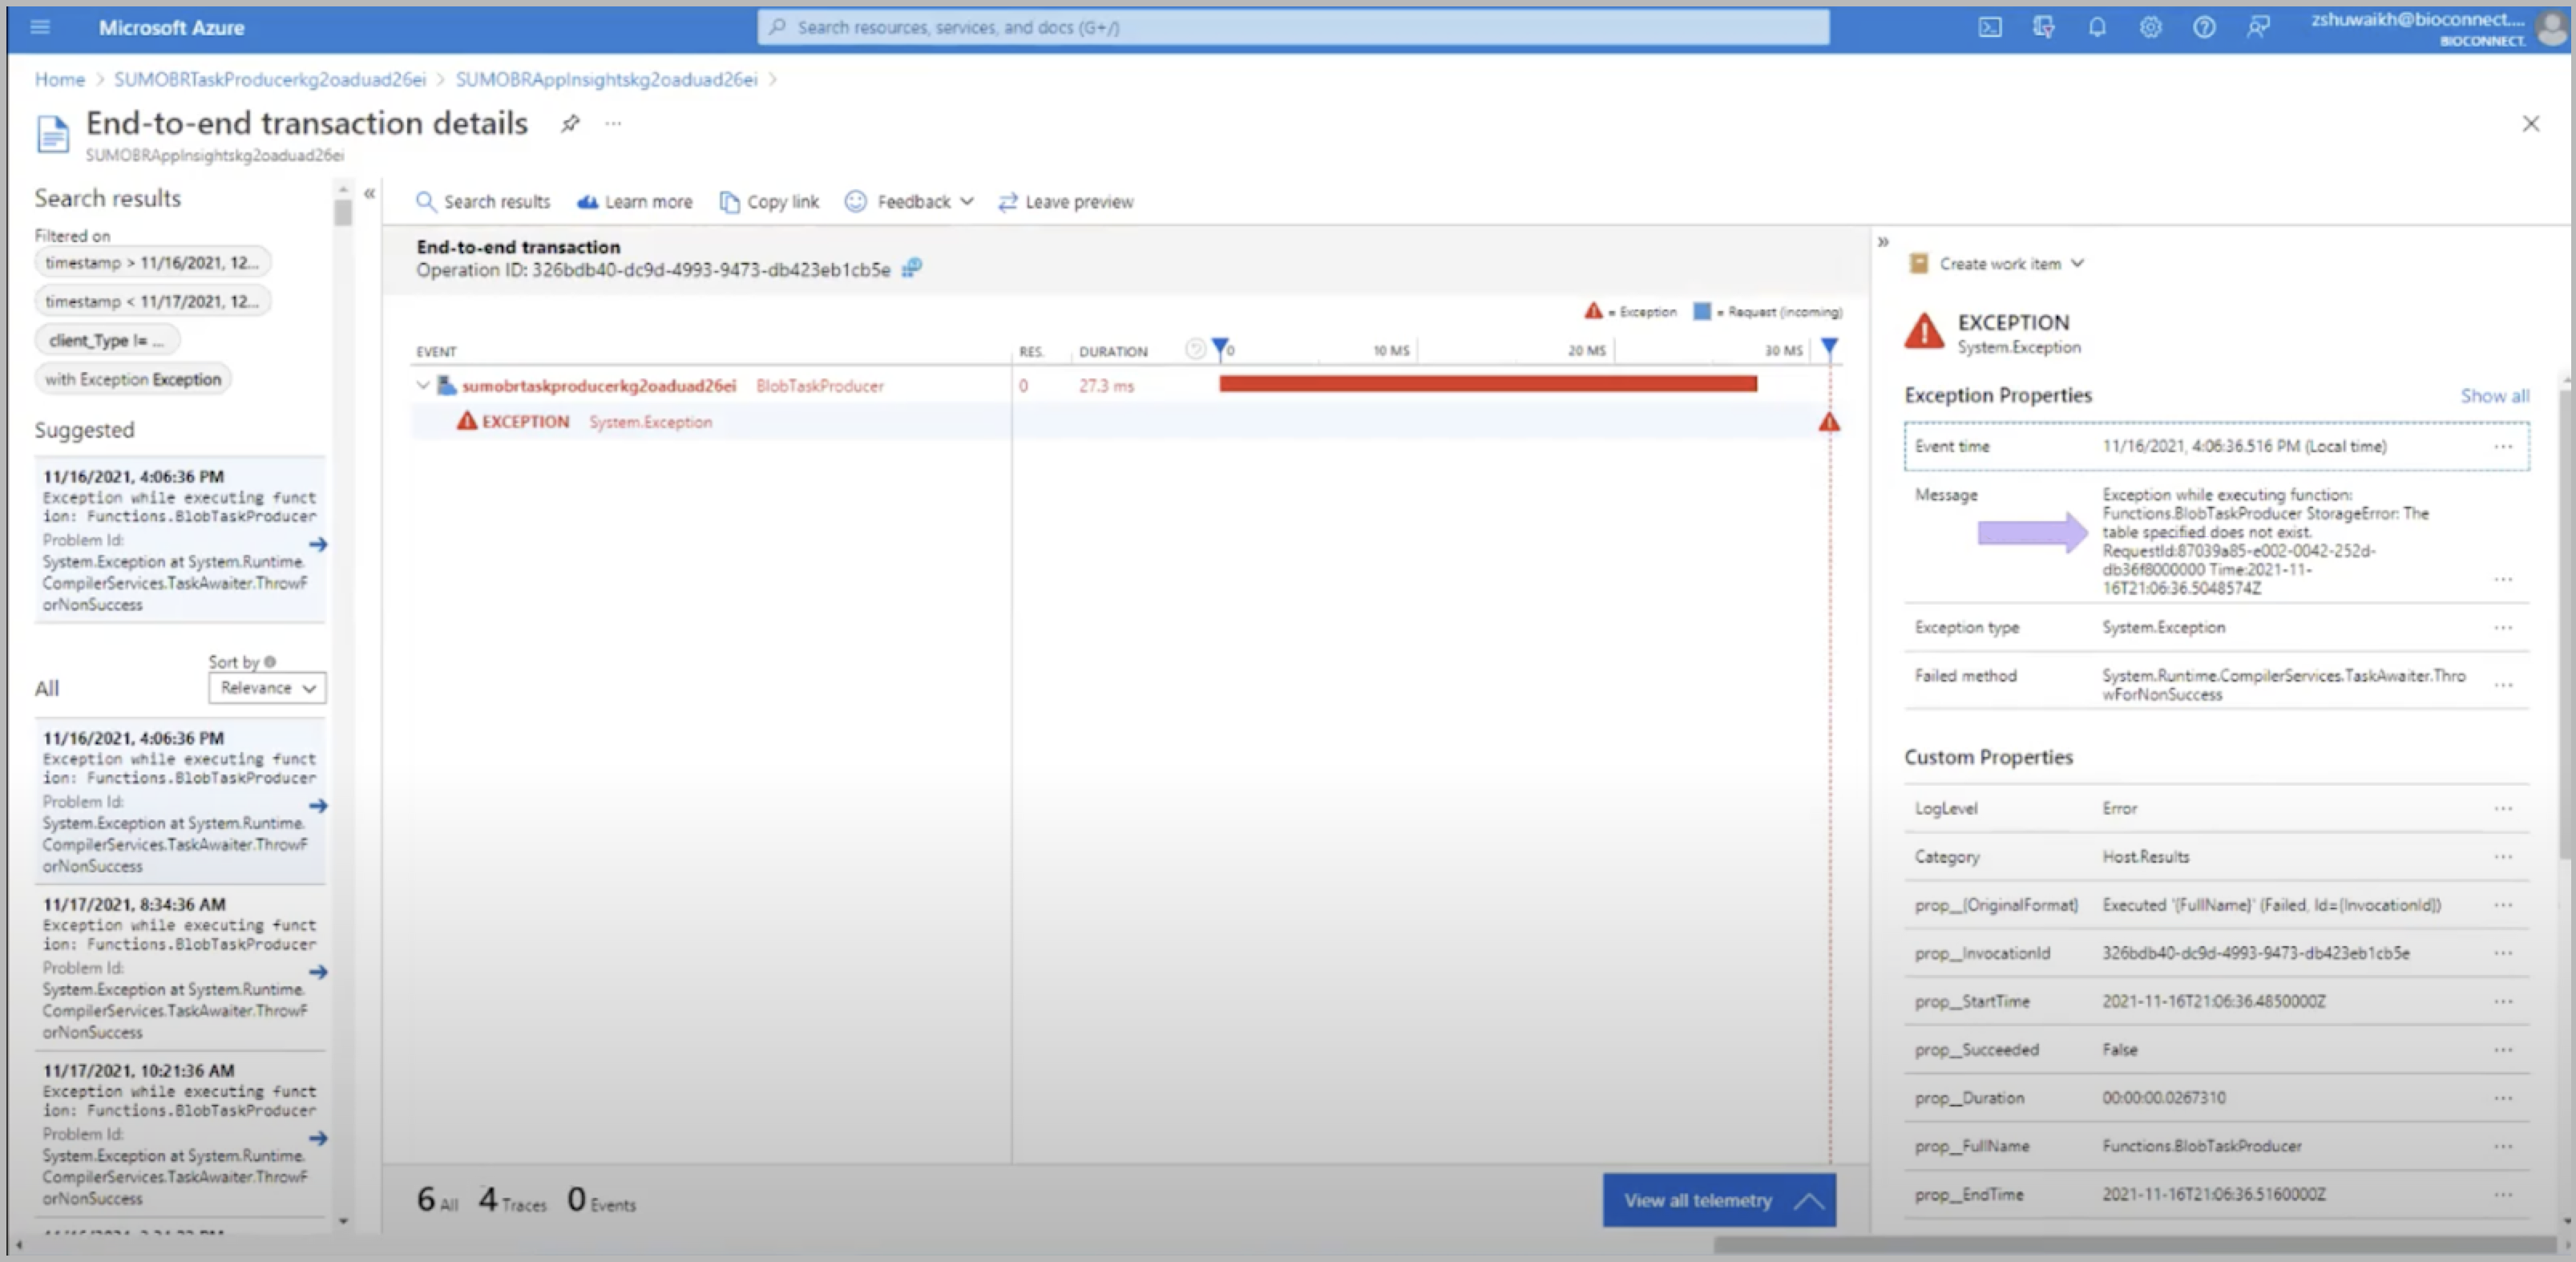Click Copy link in the toolbar
The width and height of the screenshot is (2576, 1262).
(769, 202)
